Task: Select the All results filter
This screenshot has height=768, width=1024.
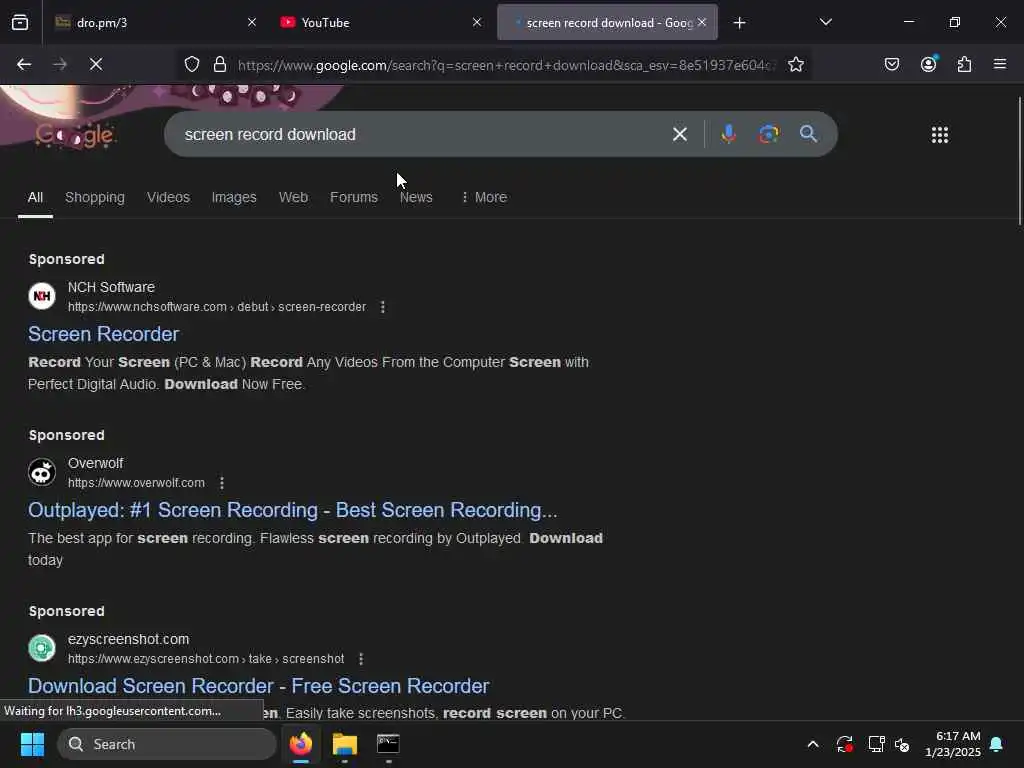Action: (x=35, y=197)
